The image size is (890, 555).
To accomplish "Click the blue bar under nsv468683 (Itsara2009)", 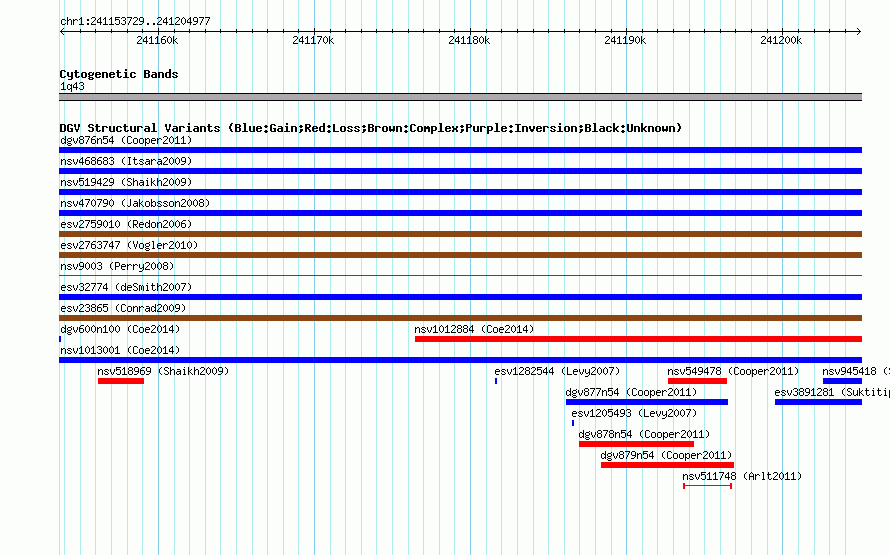I will coord(460,171).
